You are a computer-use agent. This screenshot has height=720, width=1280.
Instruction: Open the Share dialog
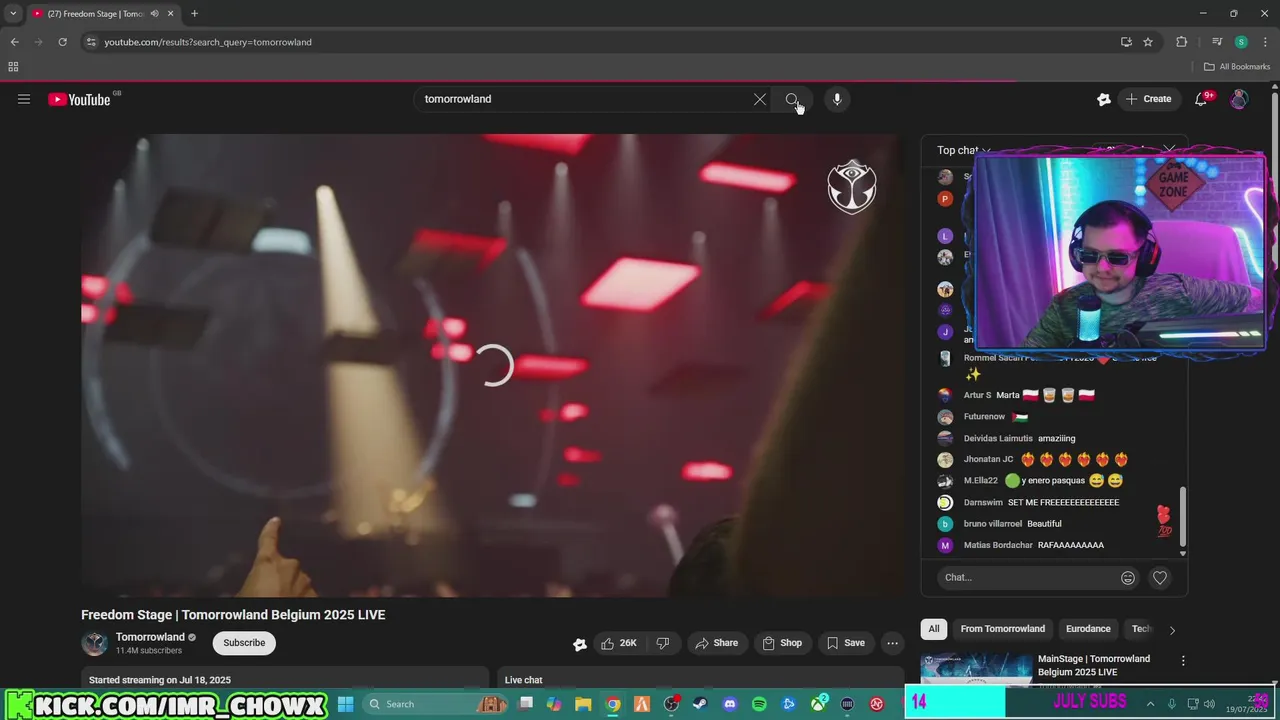pos(716,643)
